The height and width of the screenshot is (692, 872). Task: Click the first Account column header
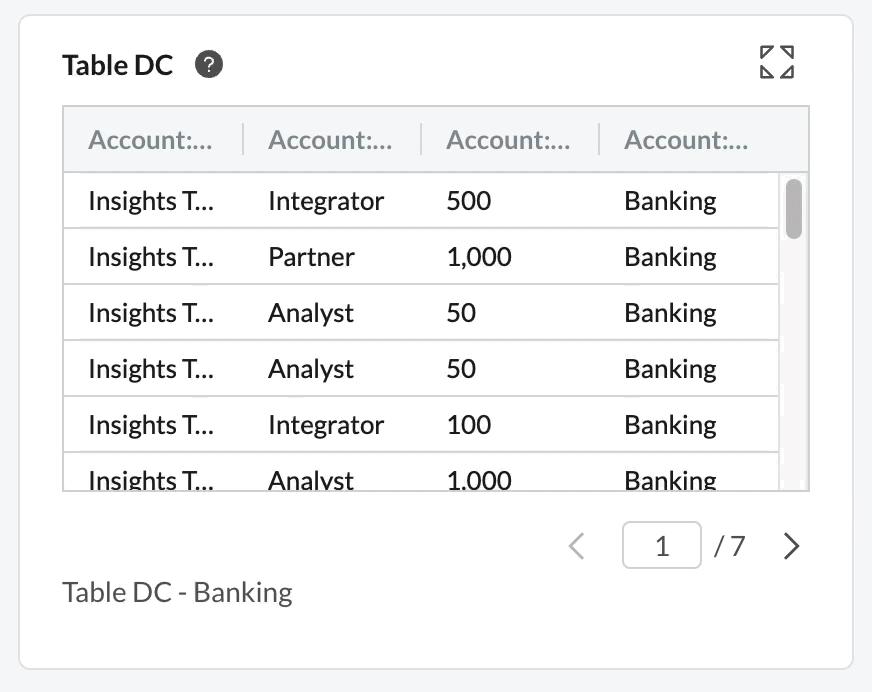coord(150,140)
